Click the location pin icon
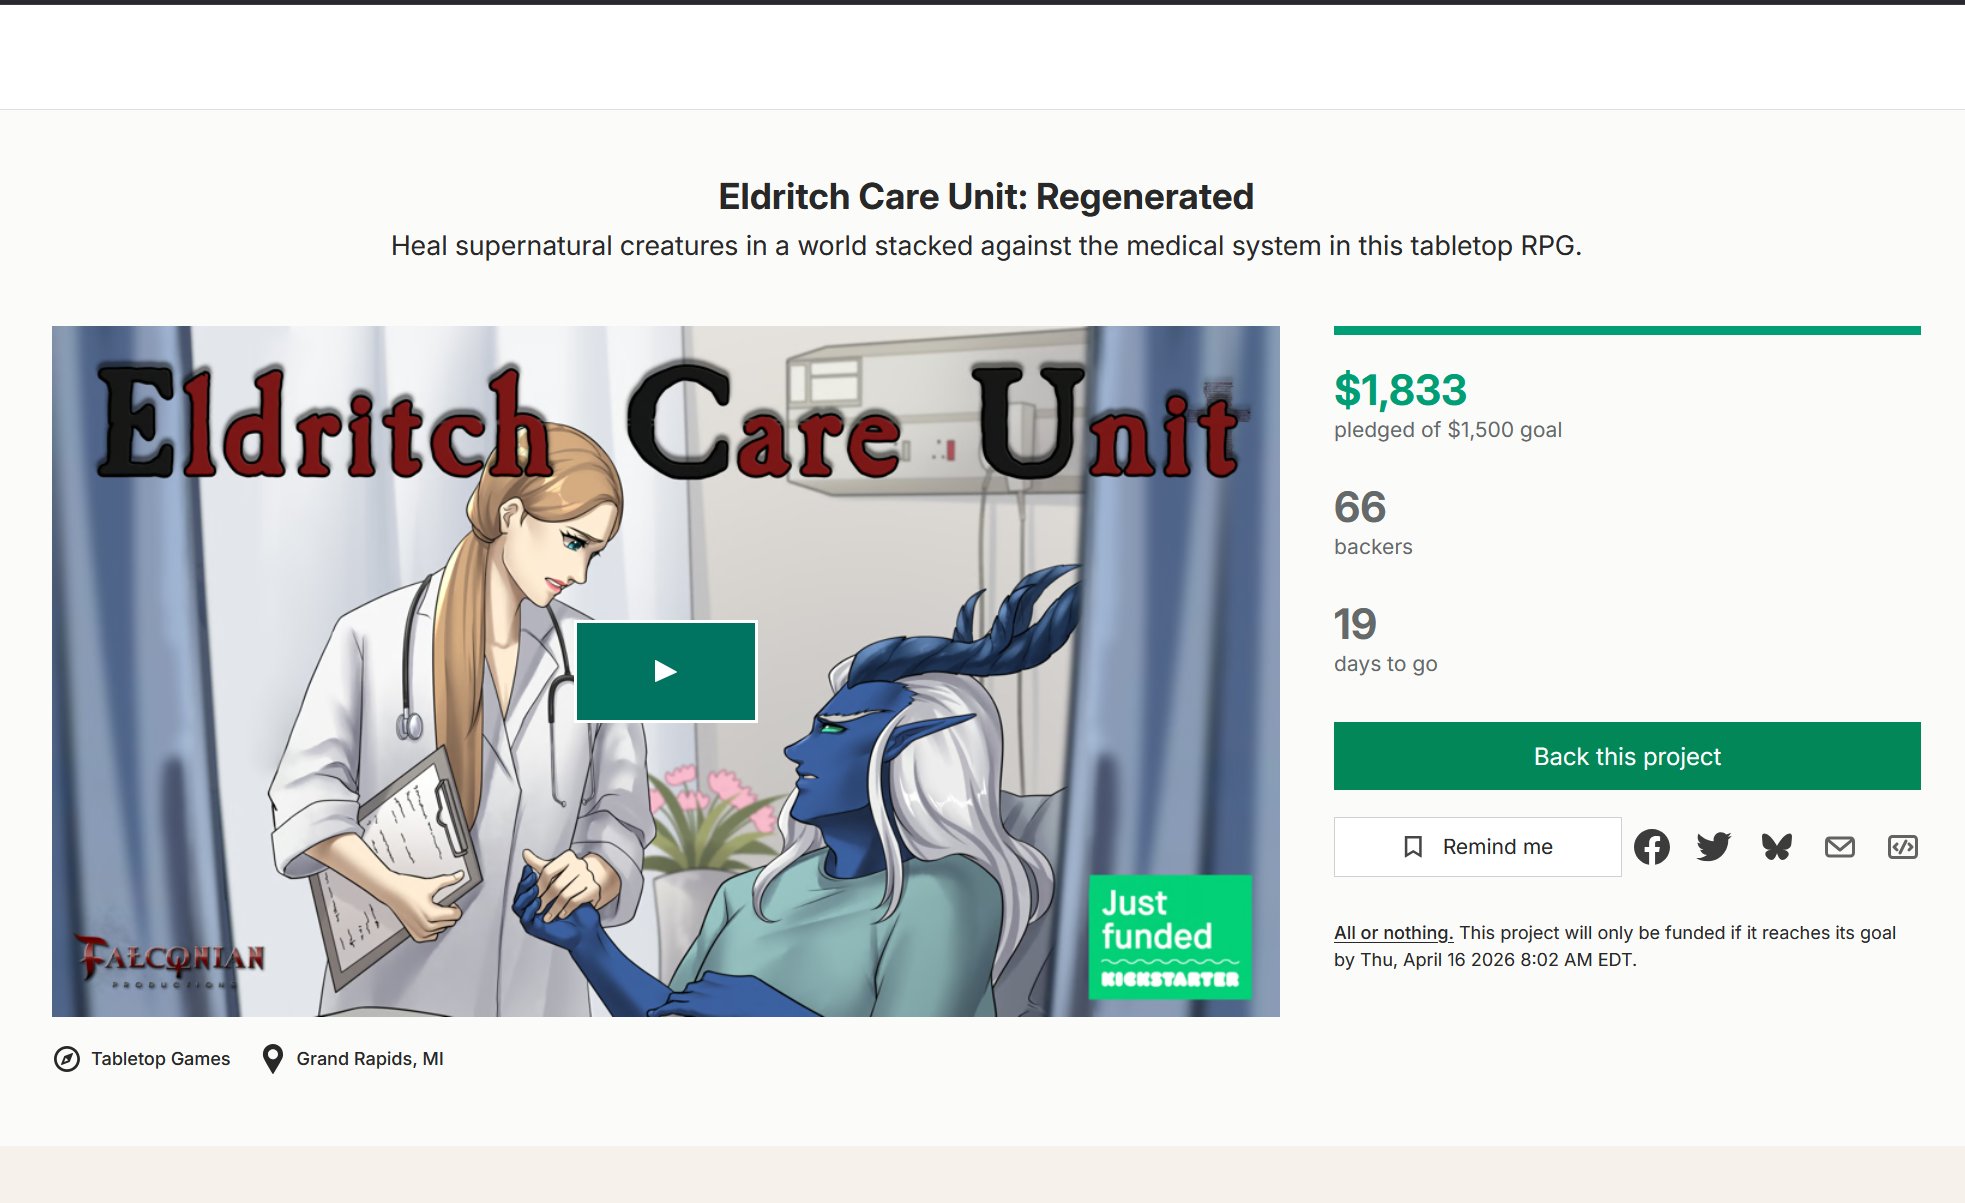Image resolution: width=1965 pixels, height=1203 pixels. click(272, 1059)
